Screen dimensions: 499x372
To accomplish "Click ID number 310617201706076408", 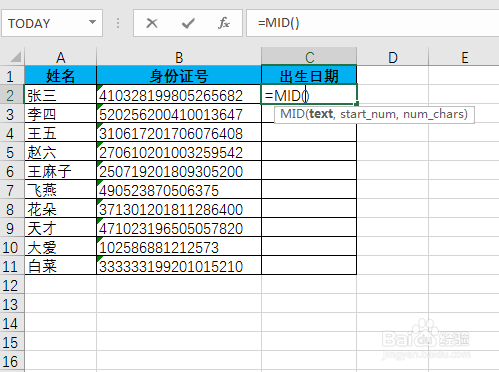I will (x=179, y=133).
